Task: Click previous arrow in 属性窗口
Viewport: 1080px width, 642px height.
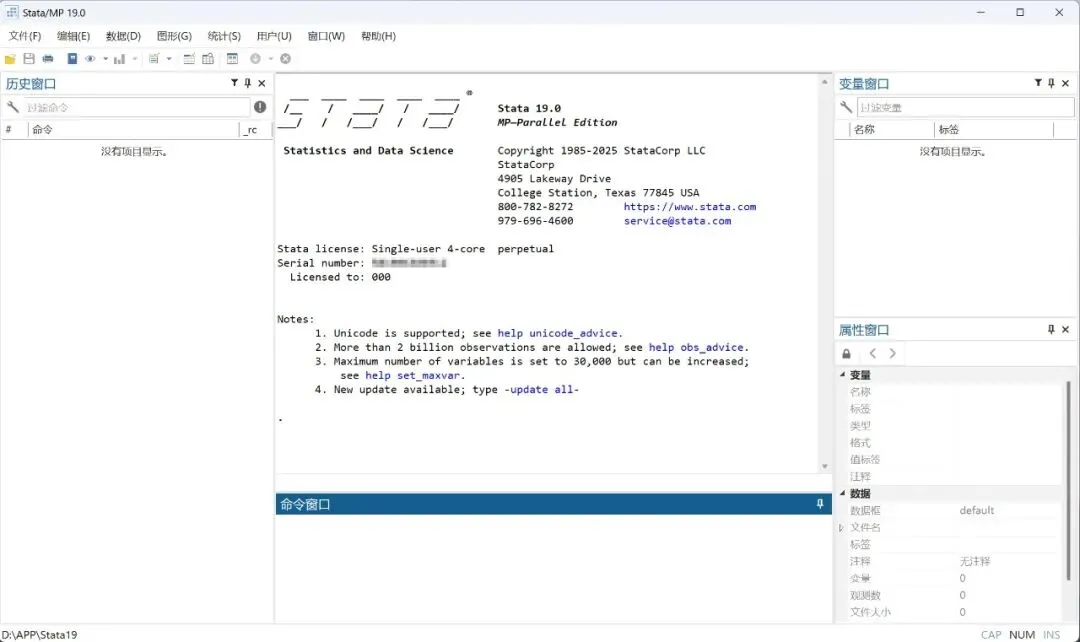Action: click(x=873, y=353)
